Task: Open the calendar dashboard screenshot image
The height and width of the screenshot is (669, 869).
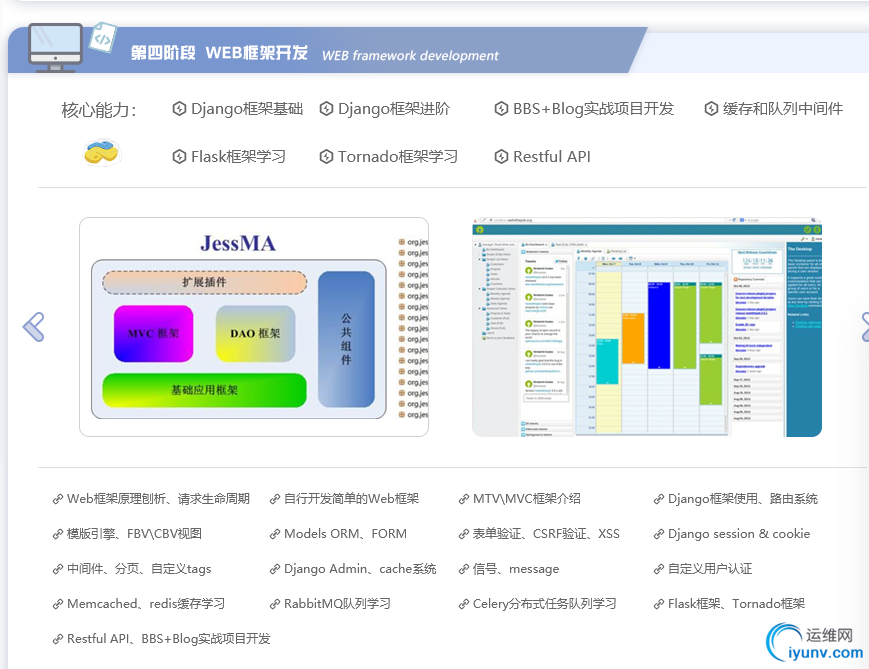Action: pyautogui.click(x=647, y=327)
